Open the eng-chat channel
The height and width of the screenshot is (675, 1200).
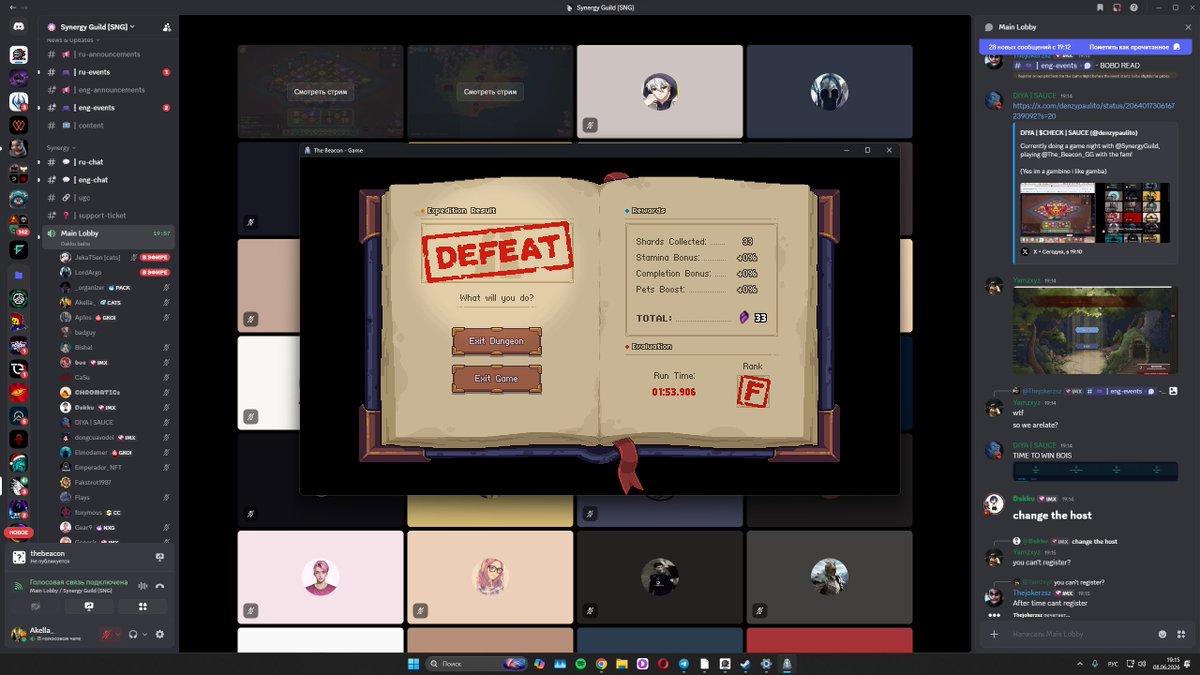pyautogui.click(x=108, y=180)
